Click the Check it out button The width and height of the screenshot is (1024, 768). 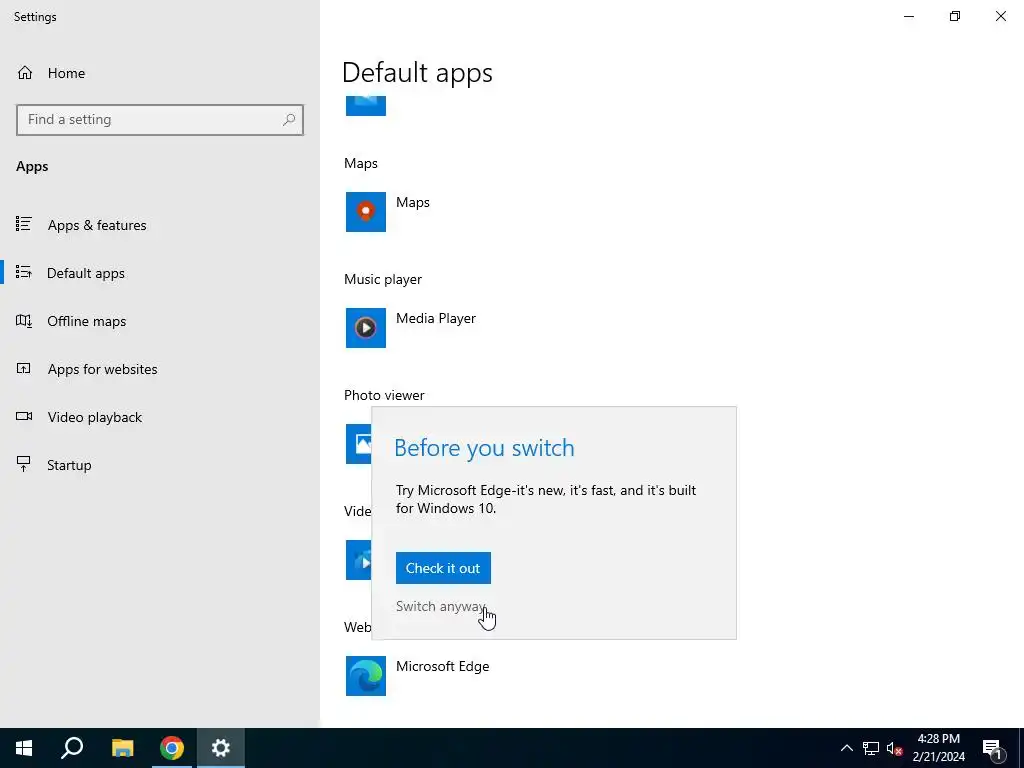[443, 568]
